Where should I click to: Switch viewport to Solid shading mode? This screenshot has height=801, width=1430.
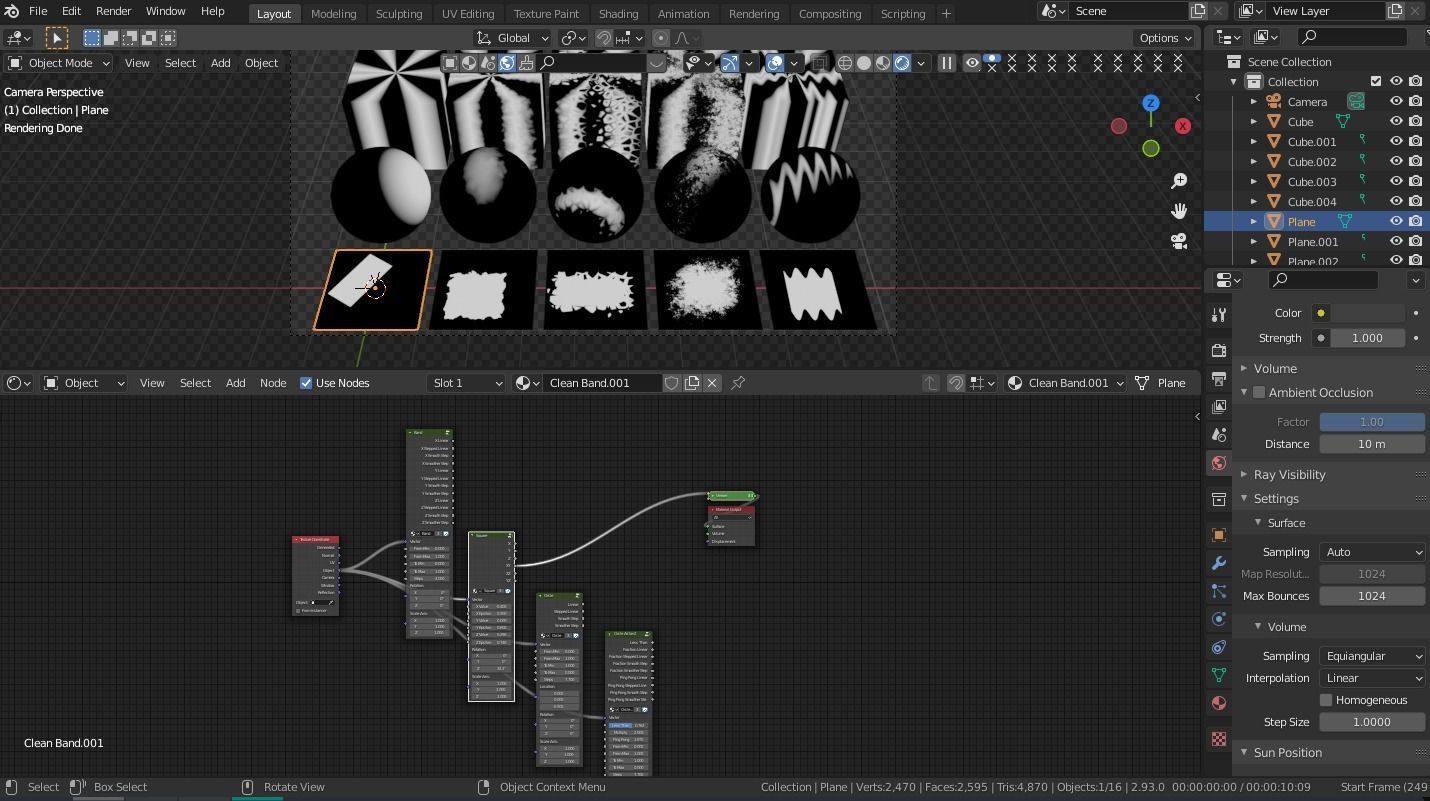tap(866, 62)
